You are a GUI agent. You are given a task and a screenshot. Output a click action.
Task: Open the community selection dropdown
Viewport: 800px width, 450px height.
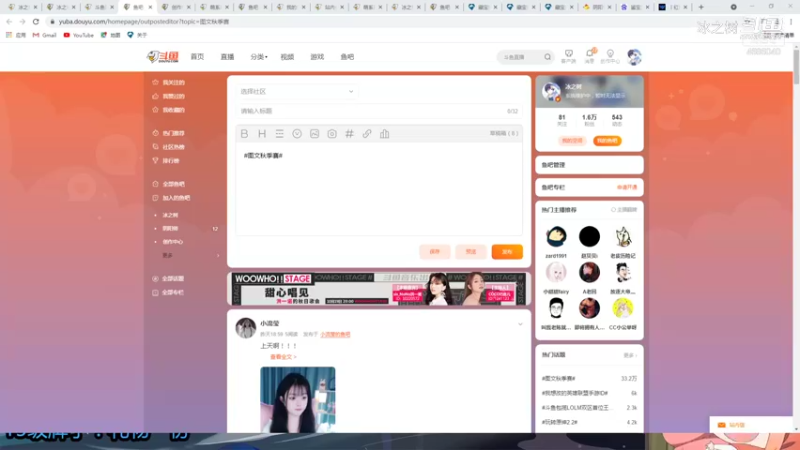point(297,91)
